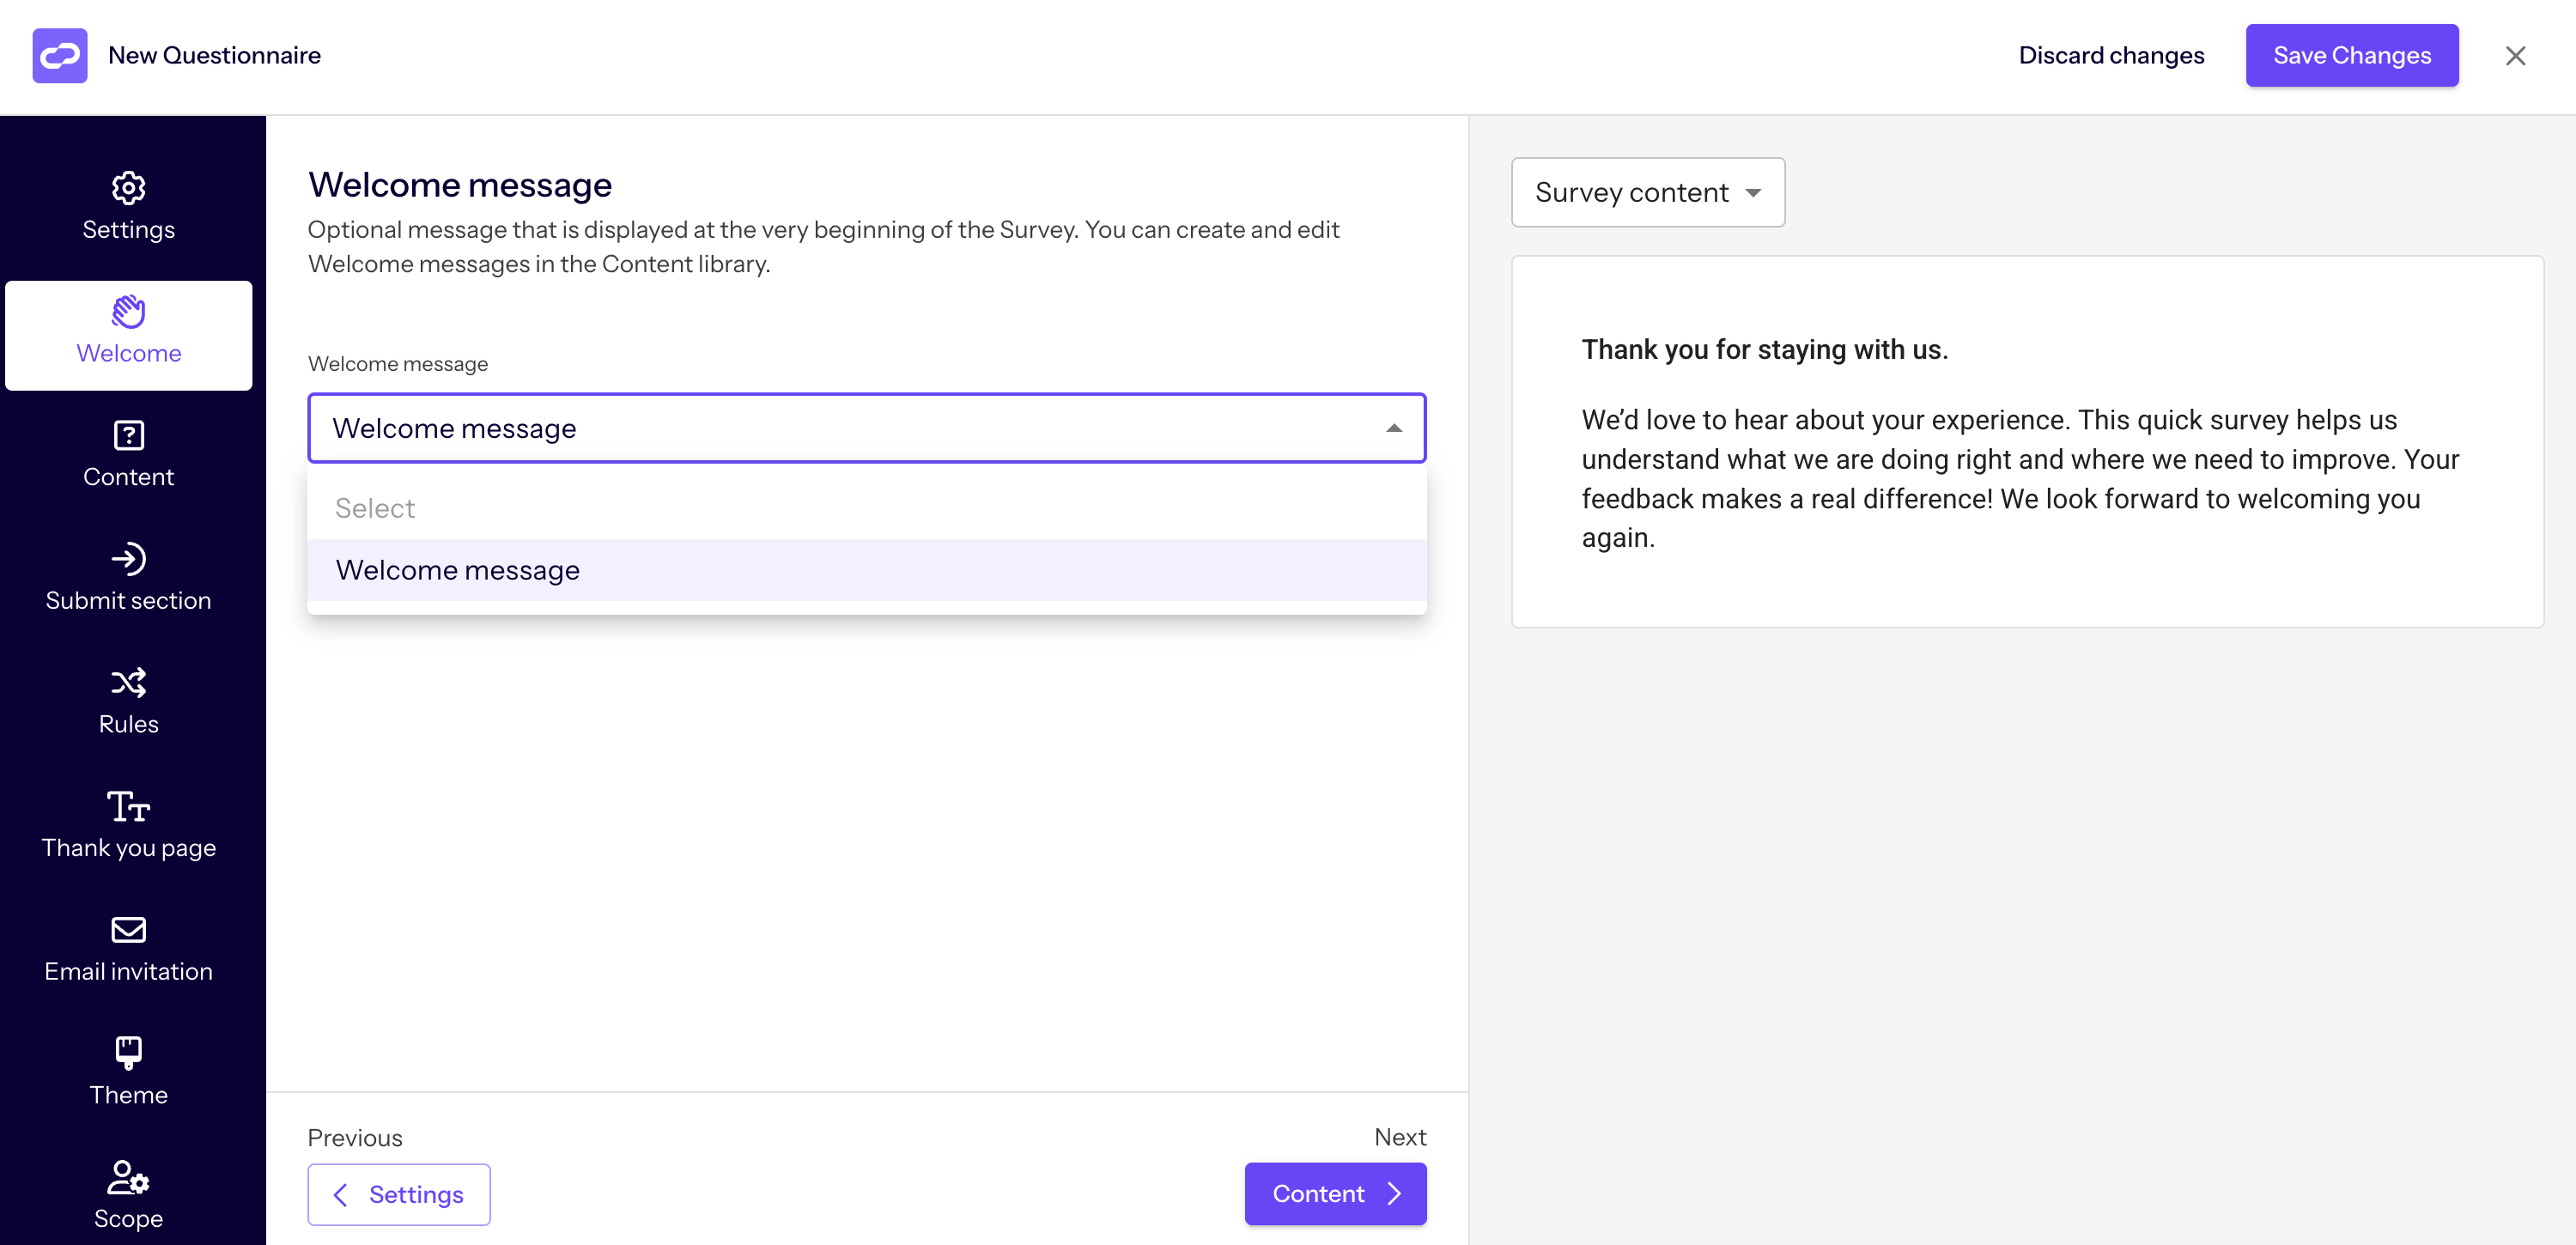Click the 'Previous' label above the Settings button
2576x1245 pixels.
355,1138
